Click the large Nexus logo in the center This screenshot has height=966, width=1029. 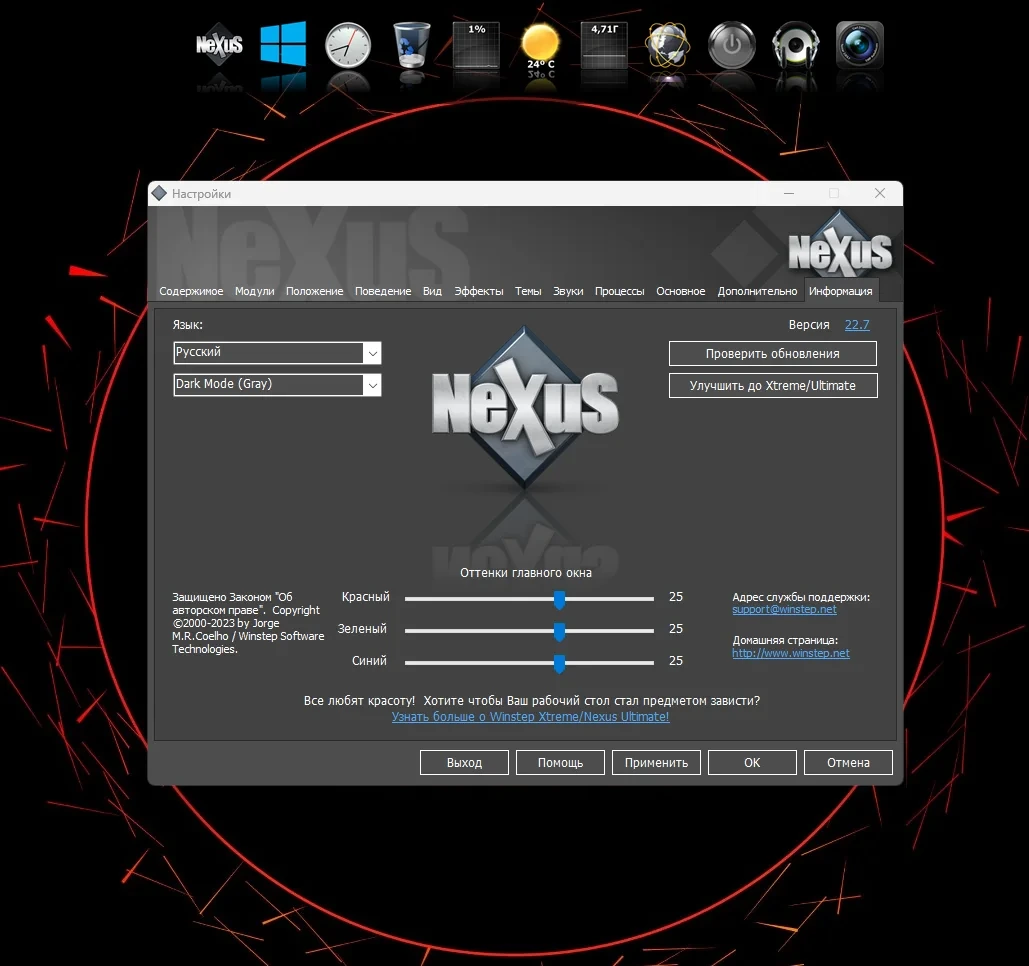[x=524, y=407]
